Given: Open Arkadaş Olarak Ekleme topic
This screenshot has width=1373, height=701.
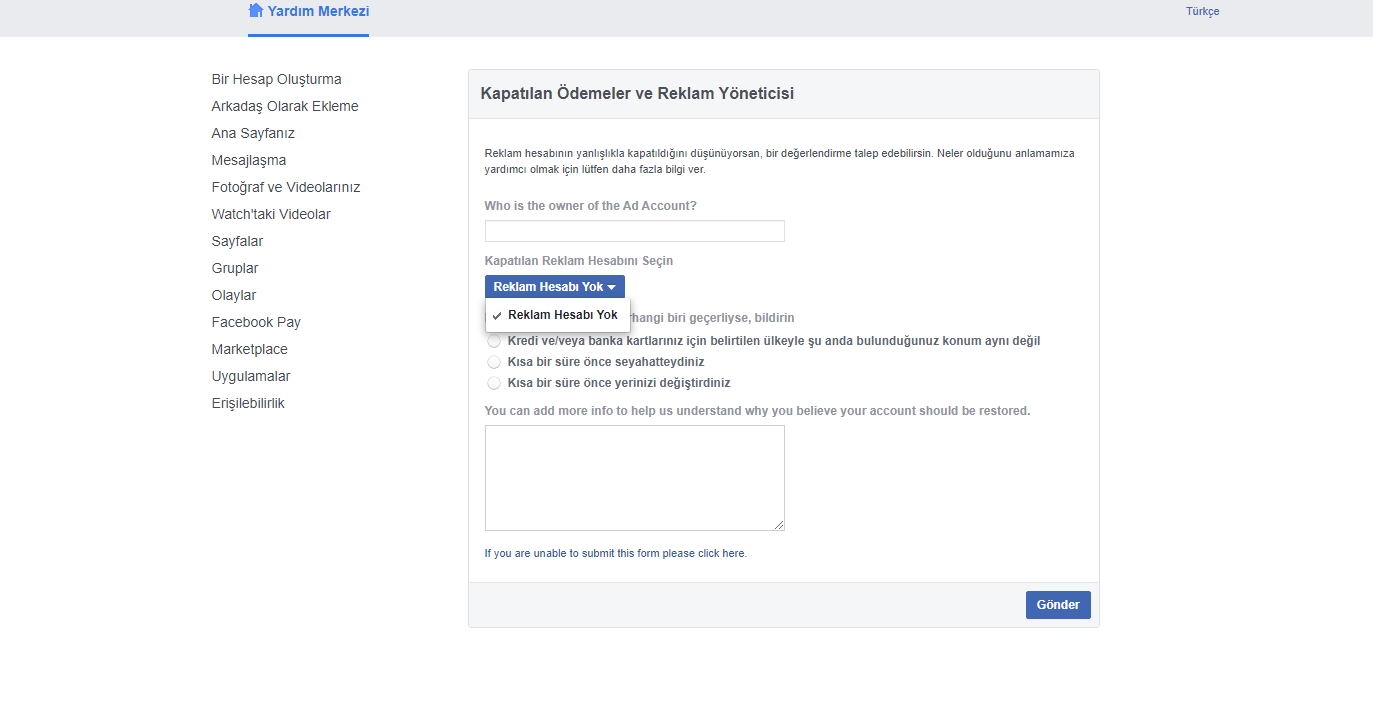Looking at the screenshot, I should click(285, 106).
